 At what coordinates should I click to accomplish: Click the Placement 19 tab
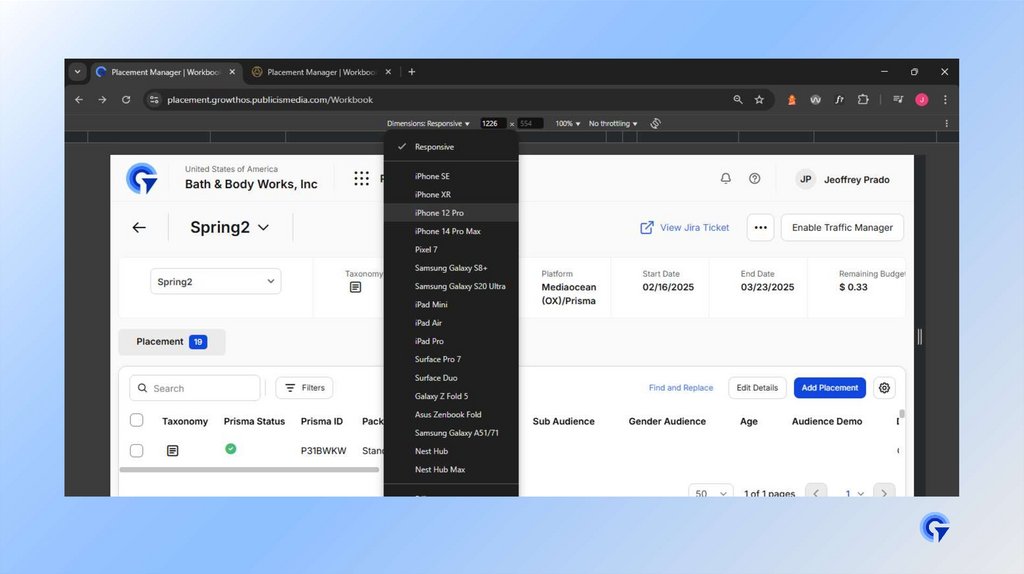point(172,342)
